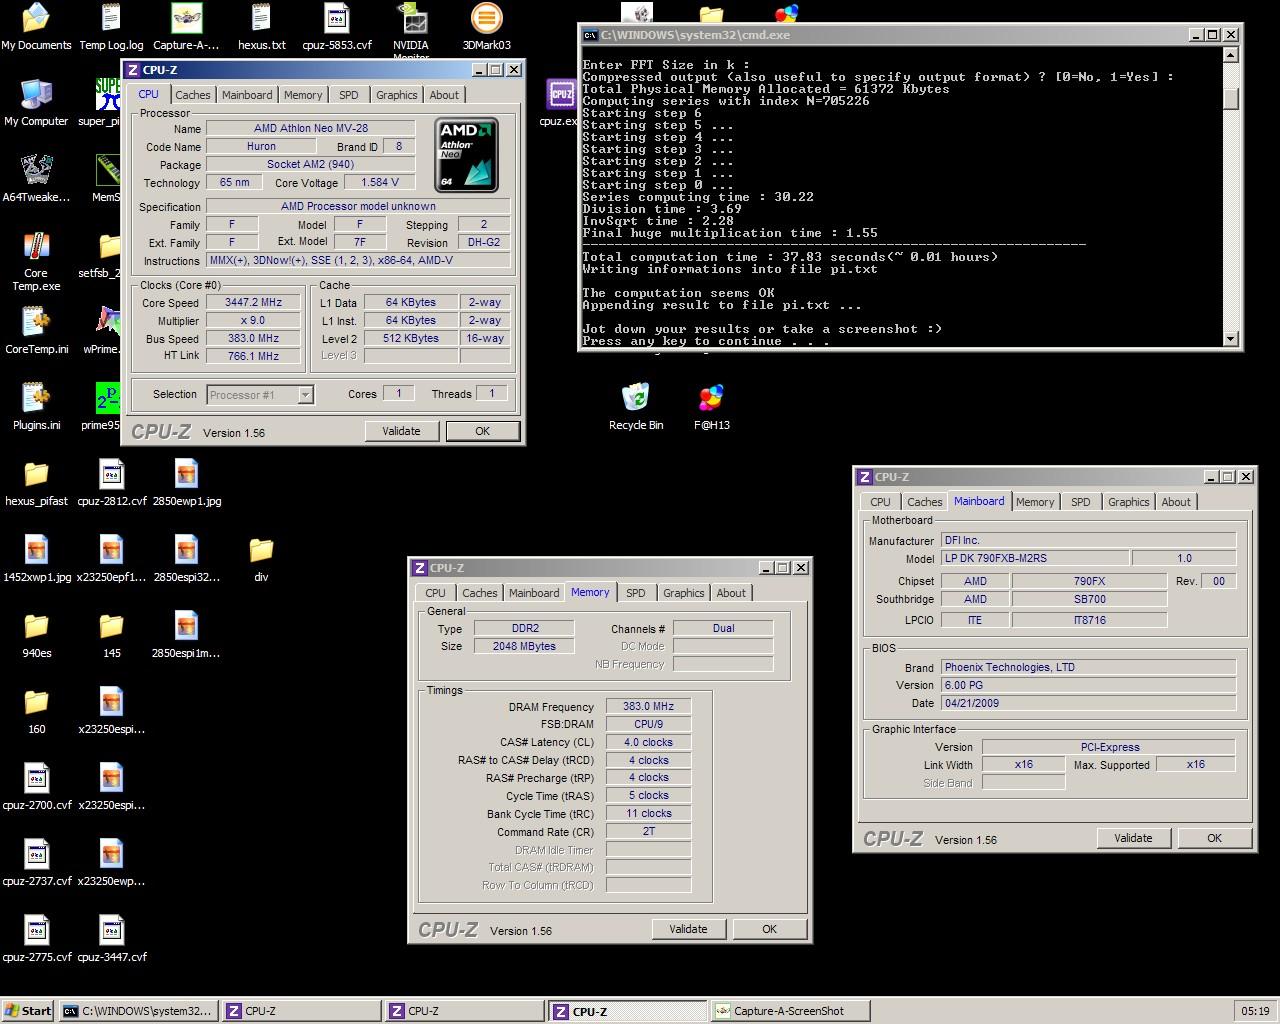Open 2850ewp1.jpg image icon

[x=186, y=482]
